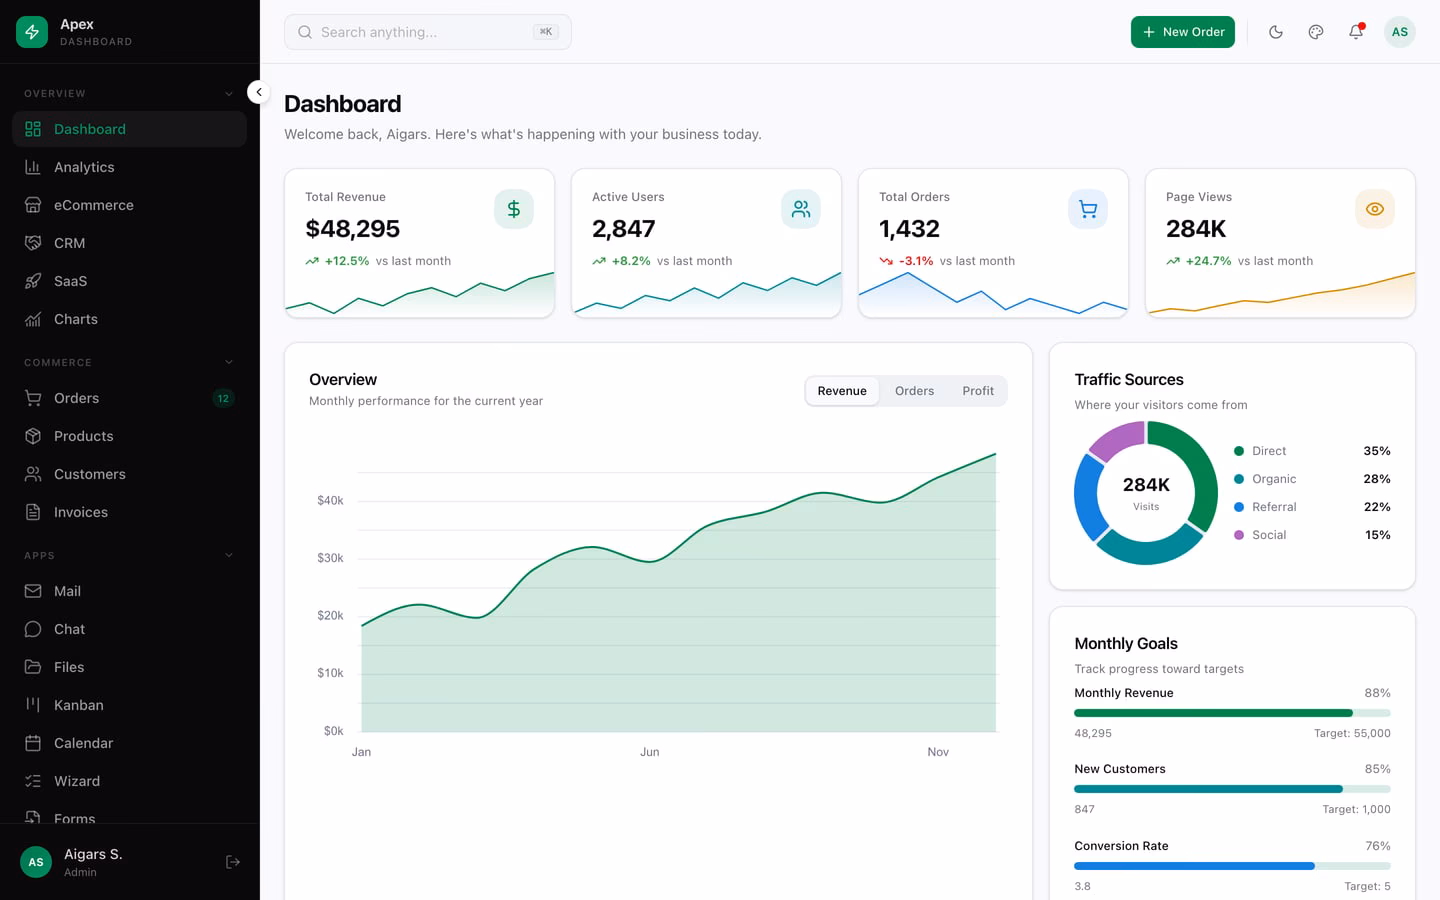Click the 35% Direct percentage
The image size is (1440, 900).
coord(1377,451)
